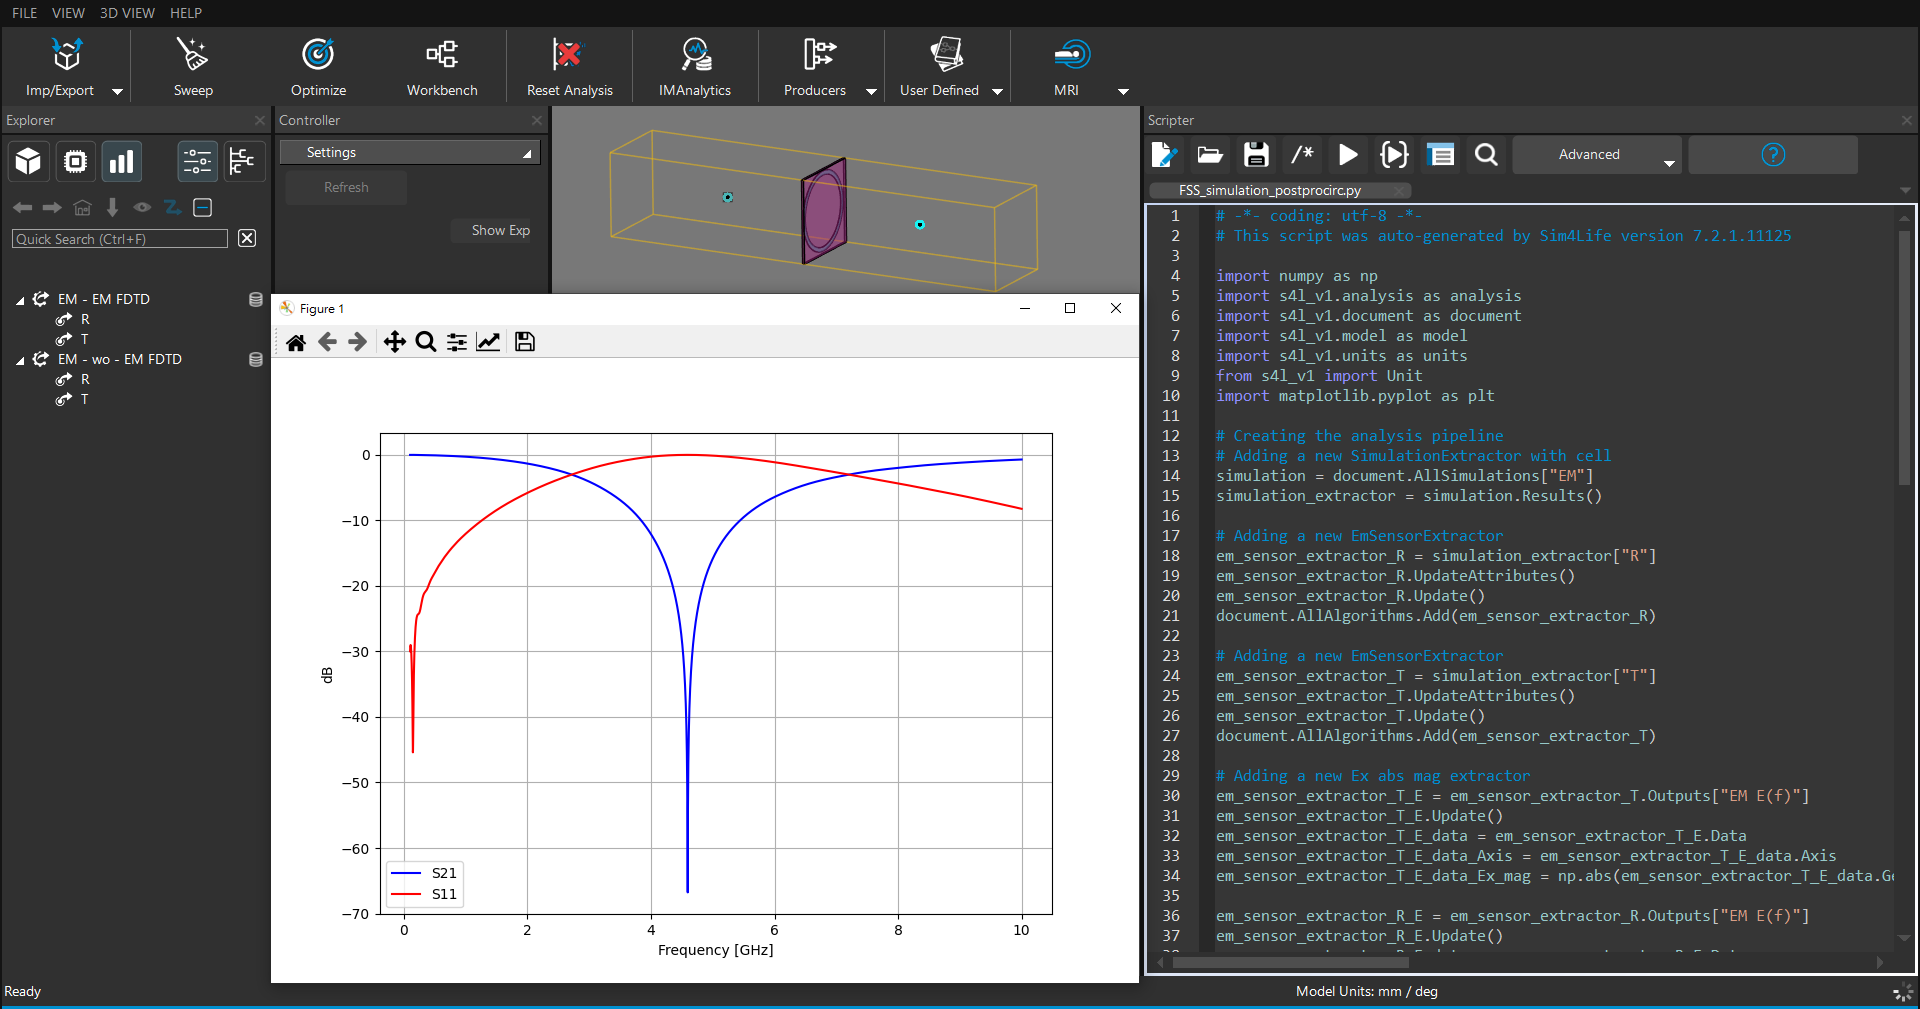Activate the zoom magnifier in Figure 1
The image size is (1920, 1009).
pos(425,342)
